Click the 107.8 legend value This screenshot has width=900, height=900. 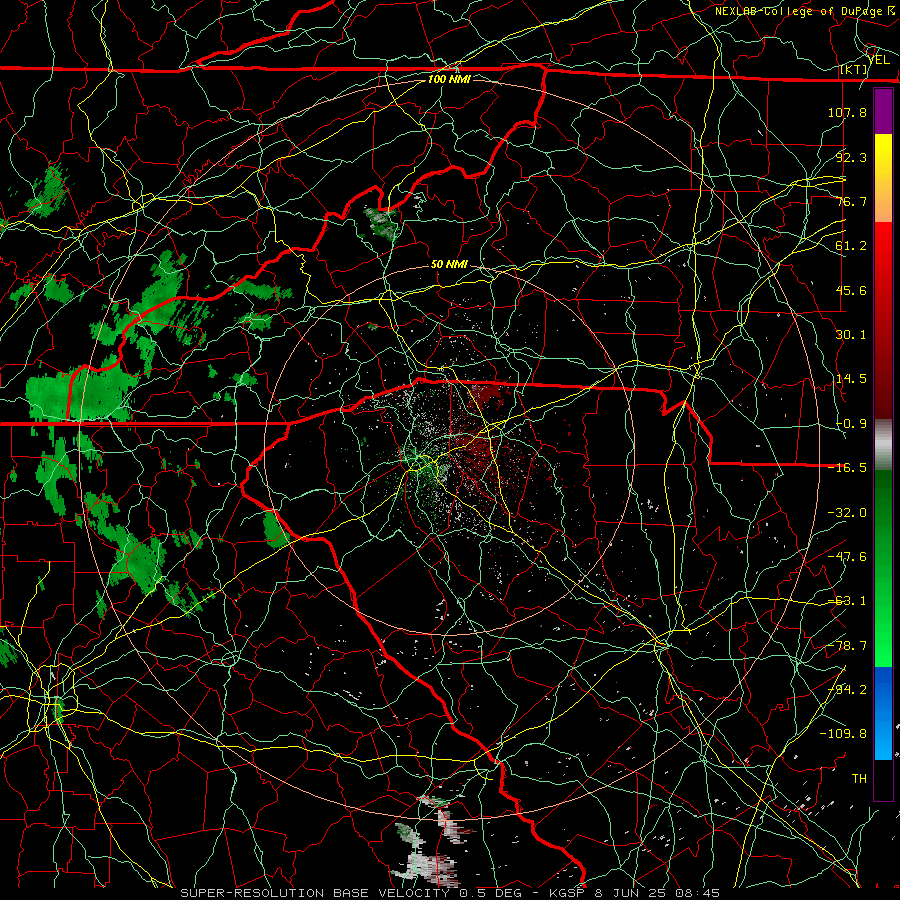(x=847, y=112)
